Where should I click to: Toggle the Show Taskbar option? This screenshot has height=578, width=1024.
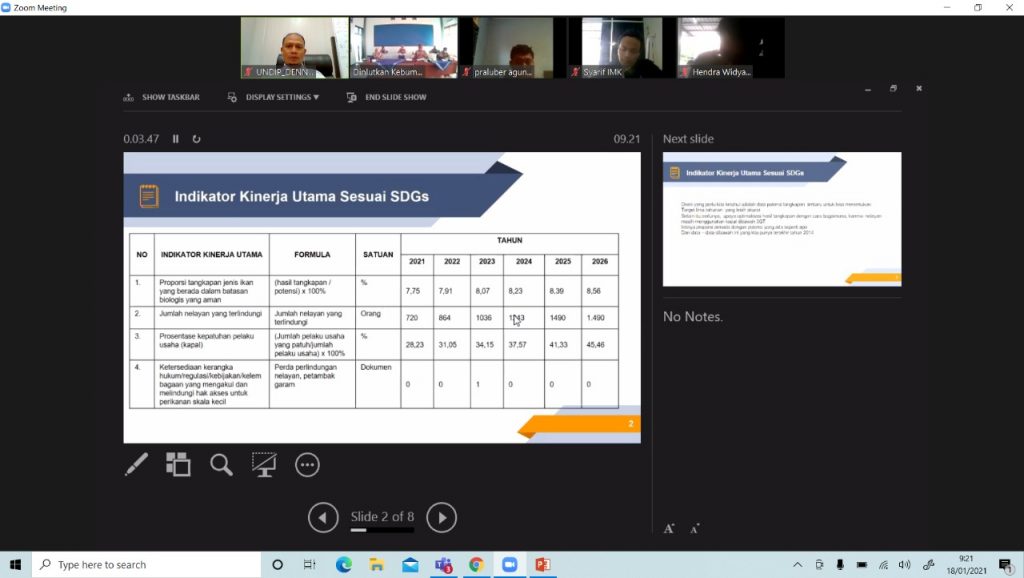[161, 97]
